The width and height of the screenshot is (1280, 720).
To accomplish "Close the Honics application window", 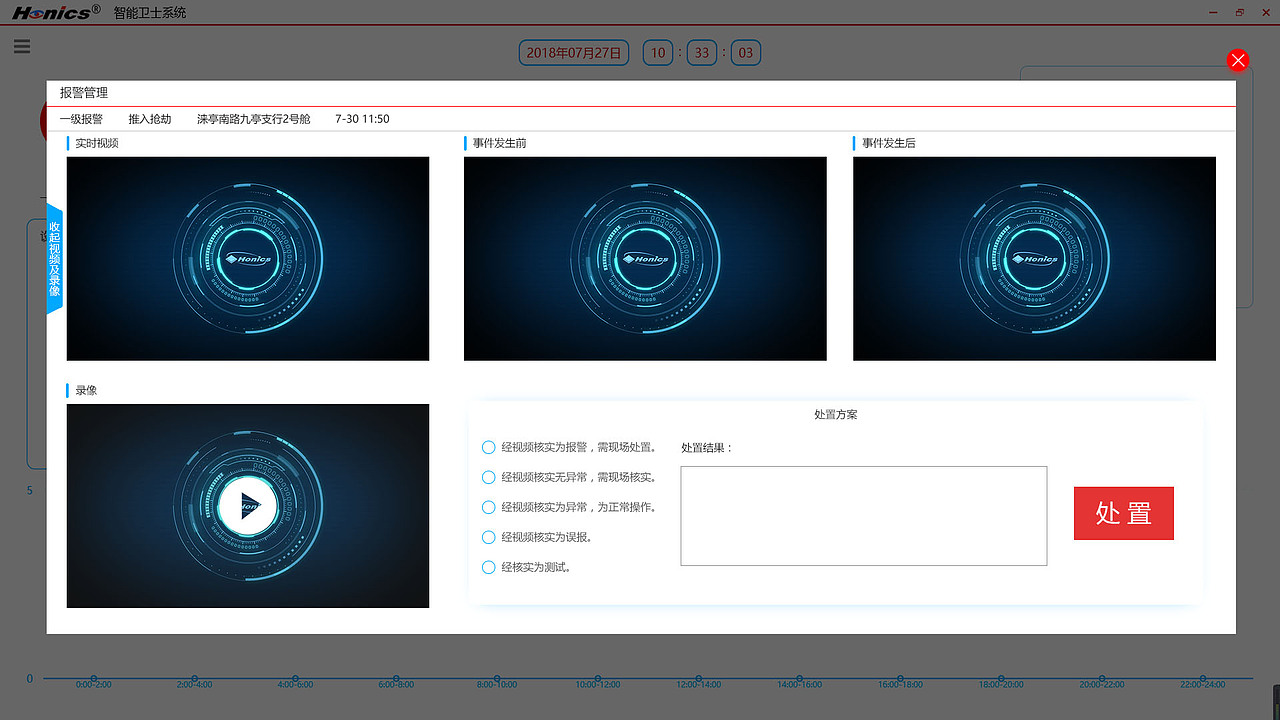I will (x=1266, y=12).
